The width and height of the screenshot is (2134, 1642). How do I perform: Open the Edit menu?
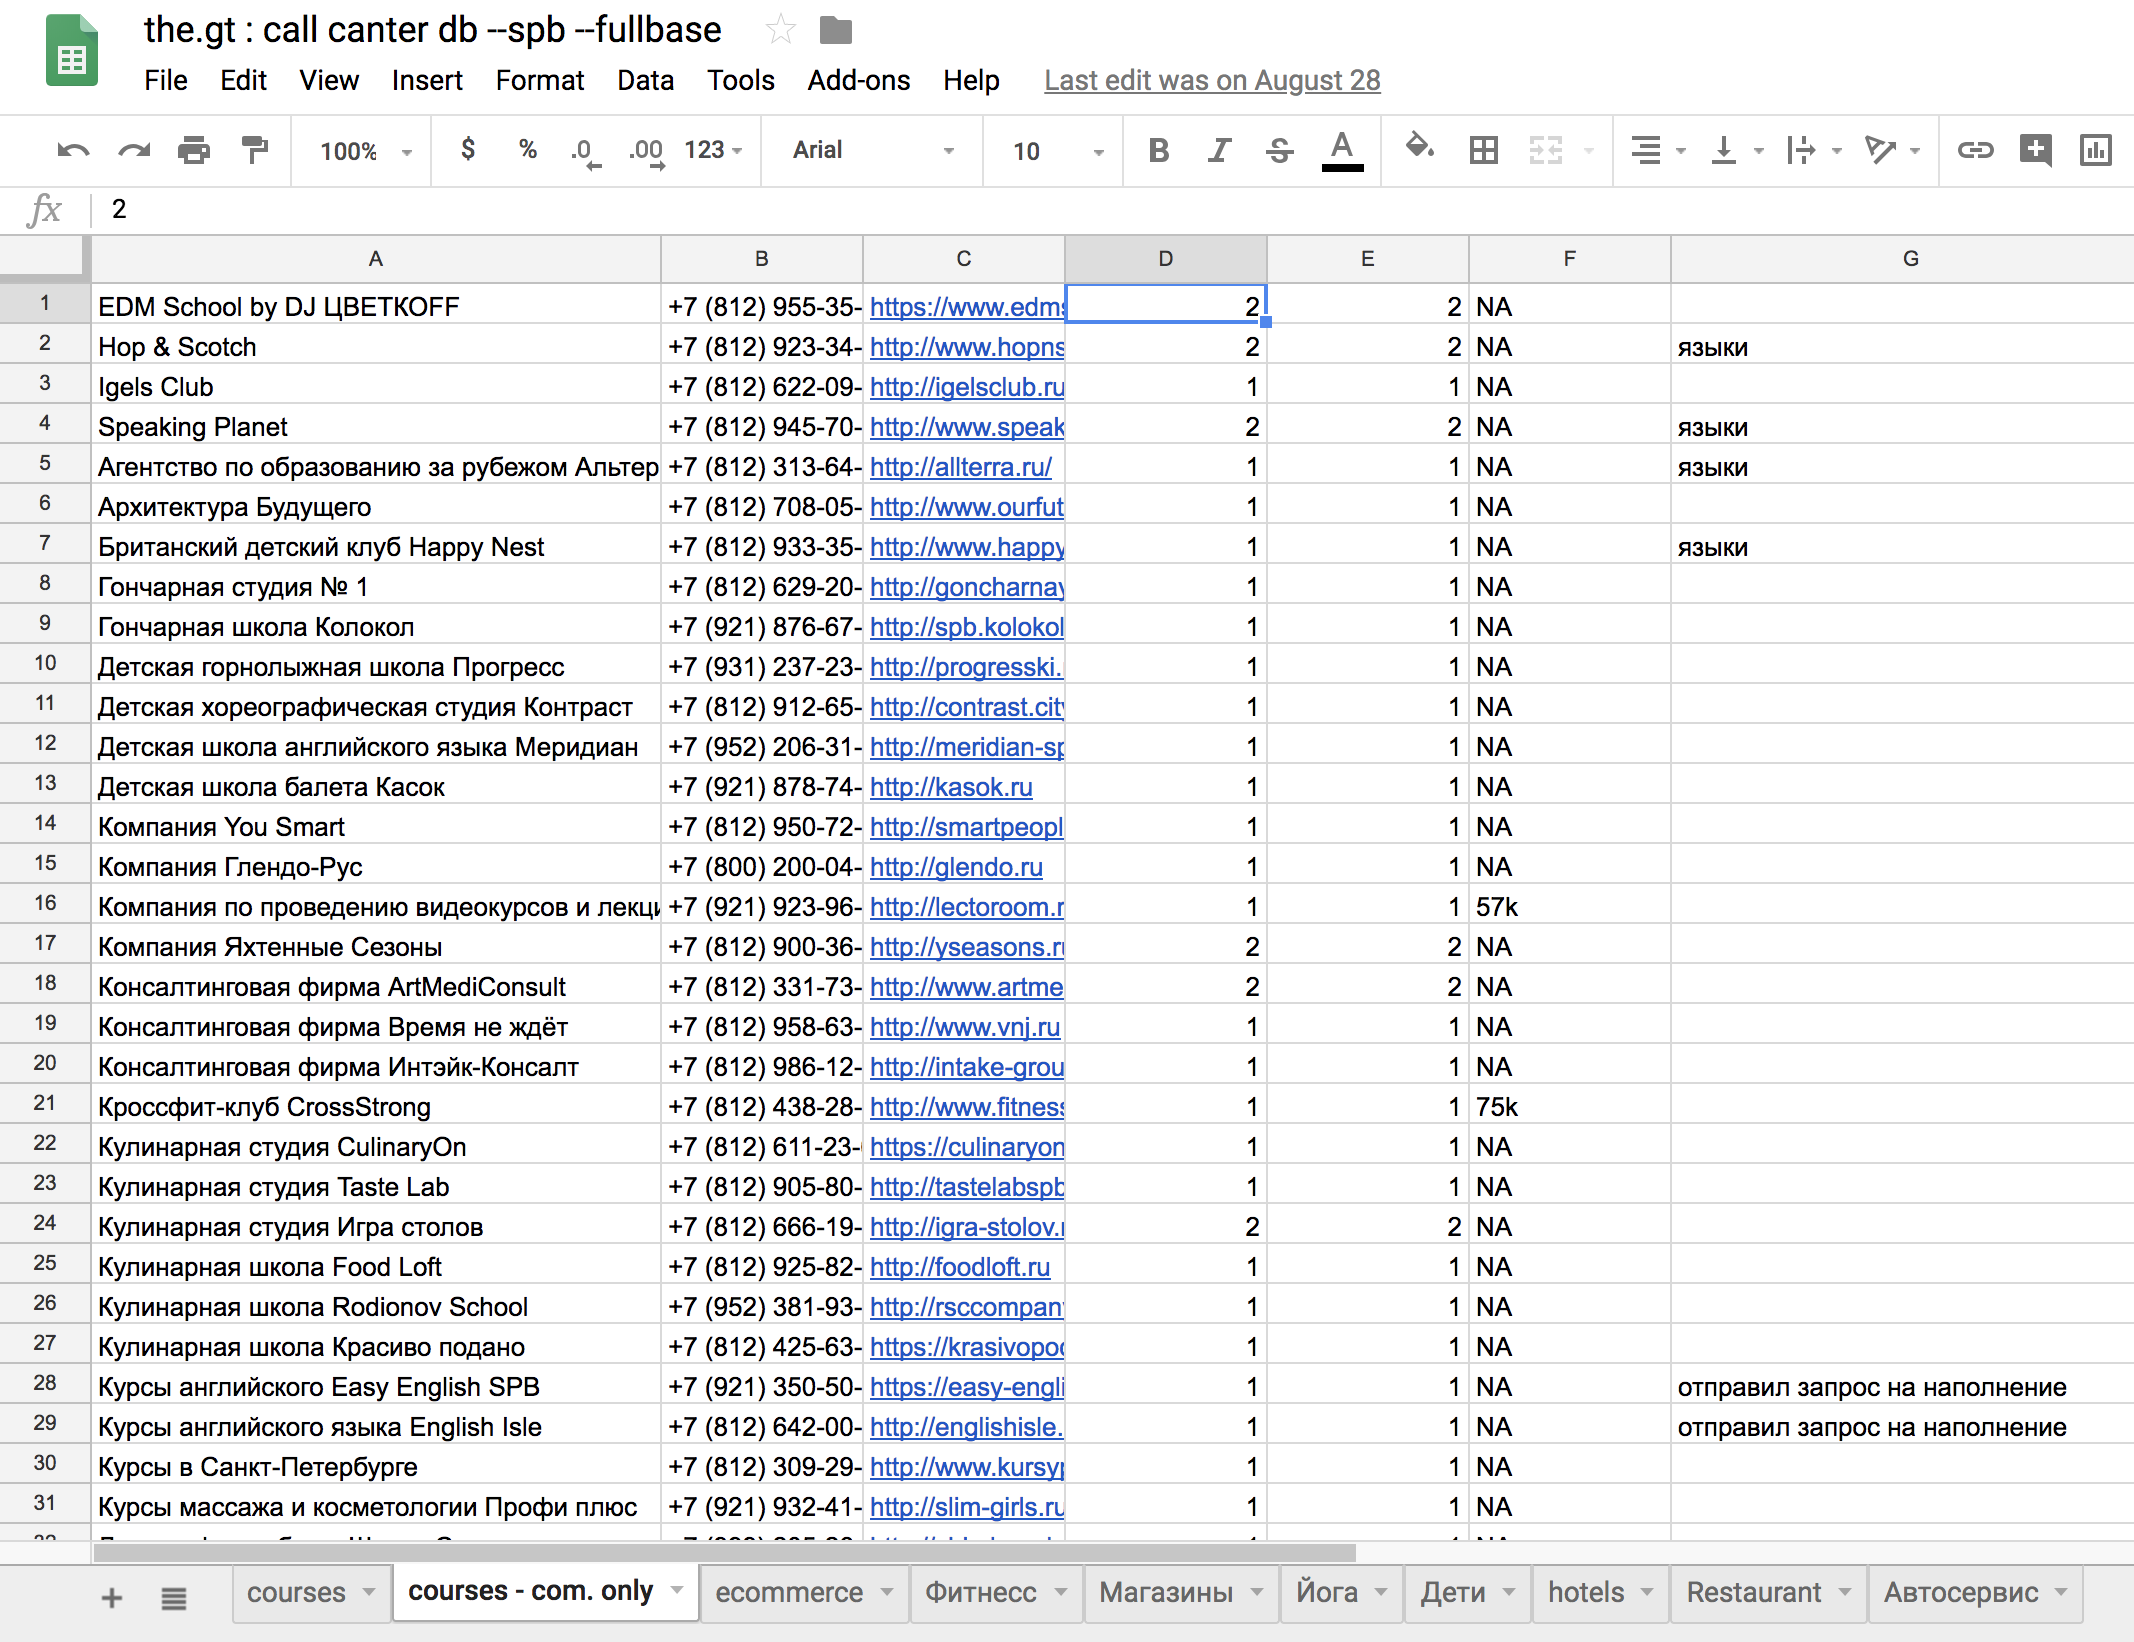[243, 80]
